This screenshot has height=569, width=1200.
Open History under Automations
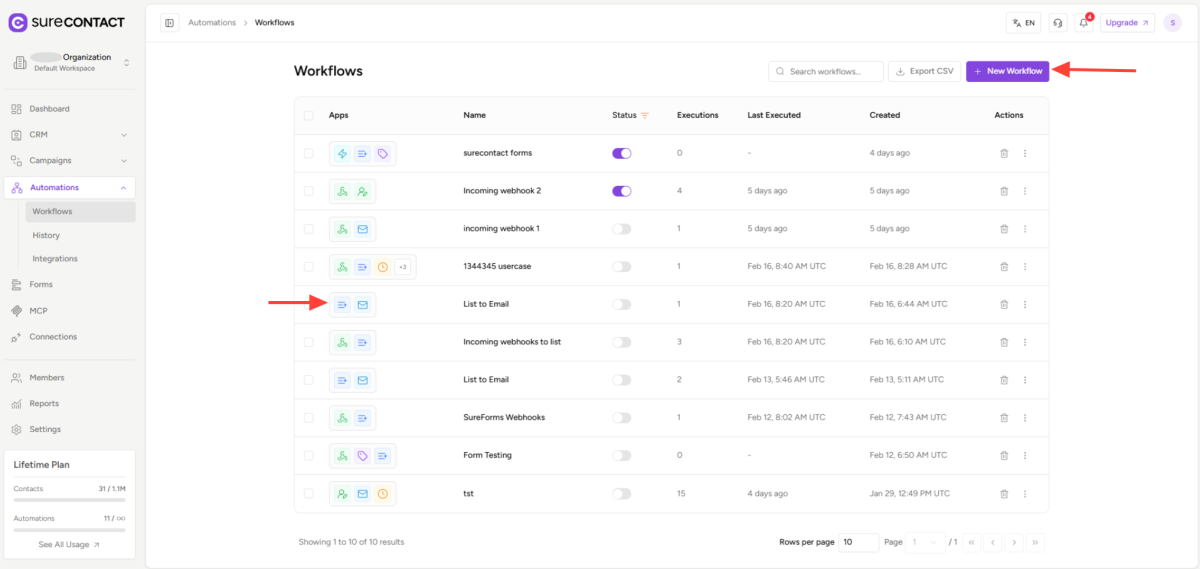[x=46, y=235]
